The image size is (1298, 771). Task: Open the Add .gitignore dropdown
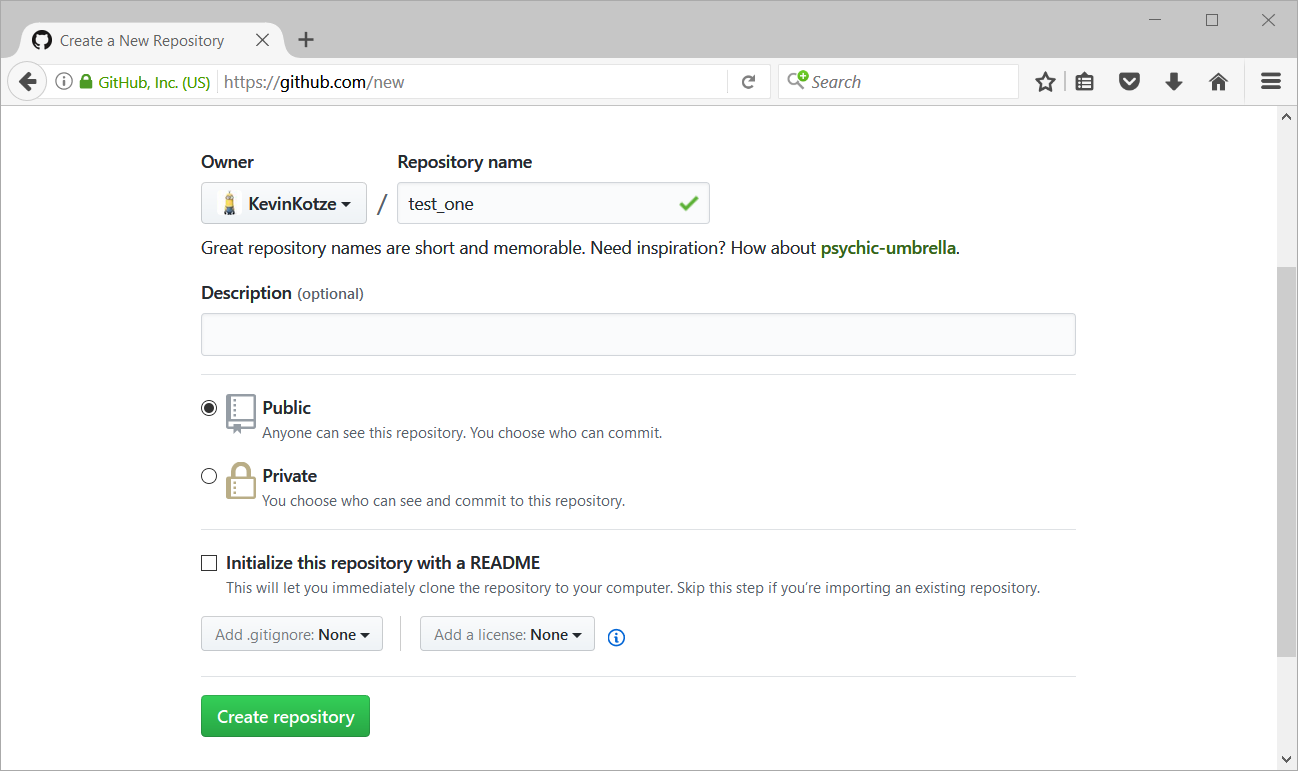click(x=292, y=634)
